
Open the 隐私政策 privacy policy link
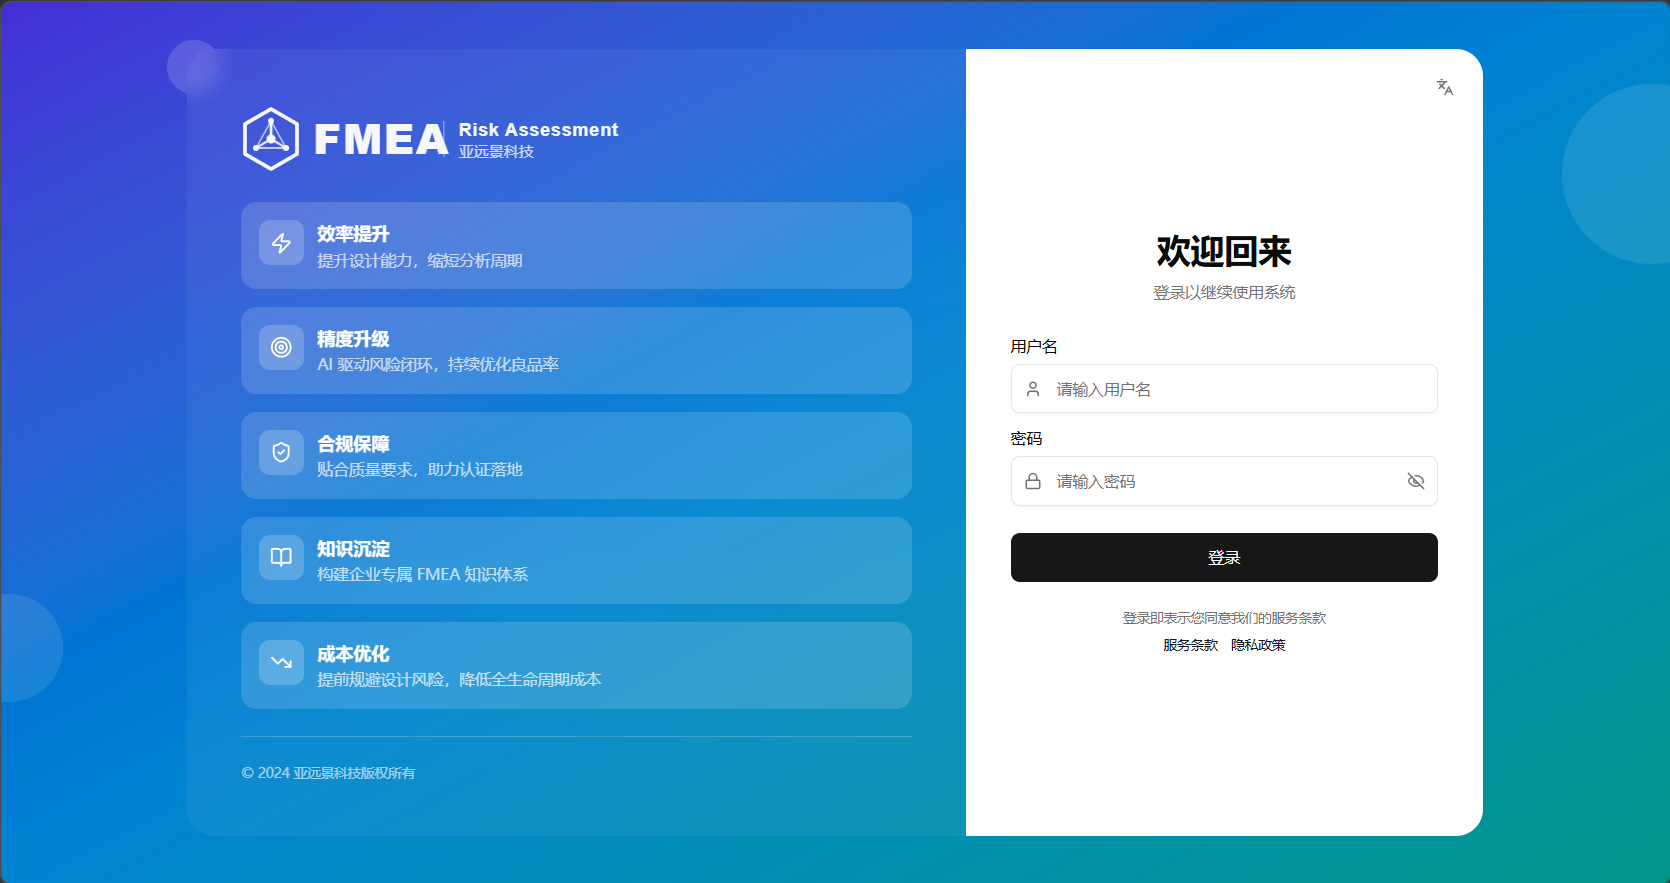(x=1258, y=645)
